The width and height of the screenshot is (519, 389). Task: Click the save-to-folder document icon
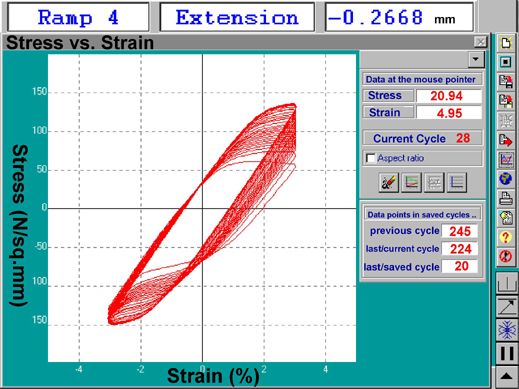(506, 101)
